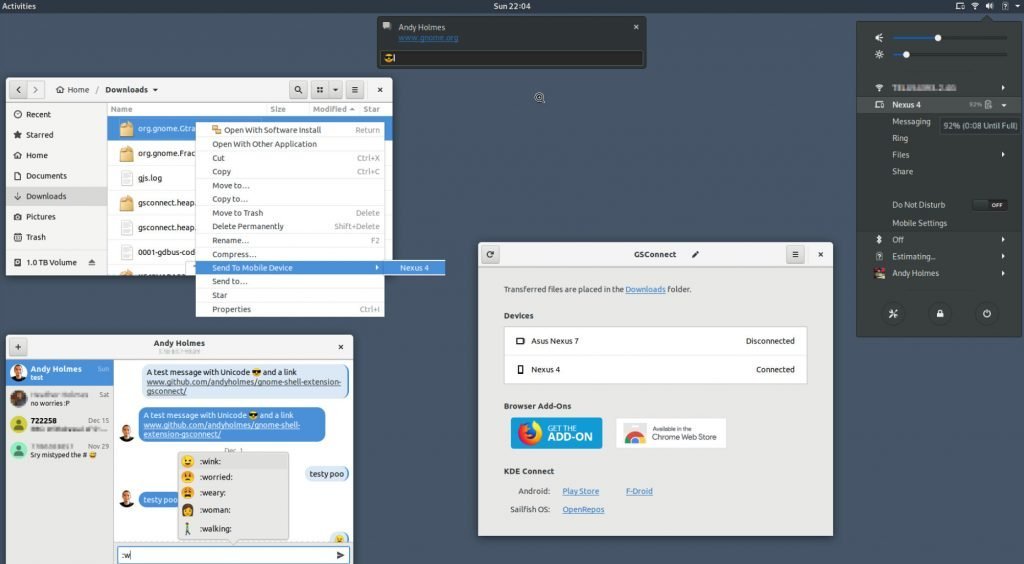Viewport: 1024px width, 564px height.
Task: Select Move to Trash menu entry
Action: (x=290, y=213)
